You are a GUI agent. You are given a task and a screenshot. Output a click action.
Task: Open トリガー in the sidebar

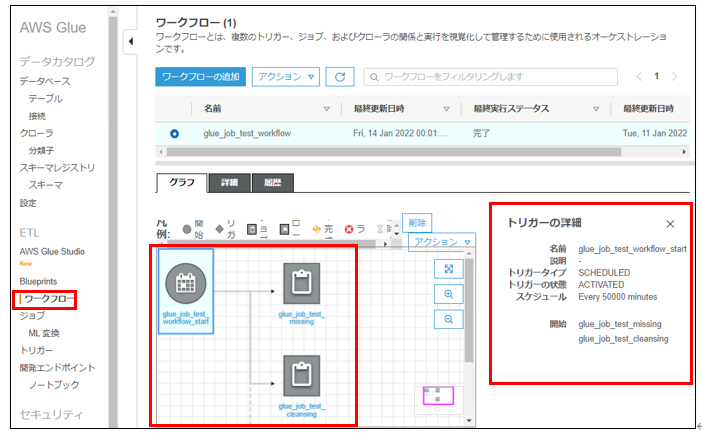pos(36,350)
